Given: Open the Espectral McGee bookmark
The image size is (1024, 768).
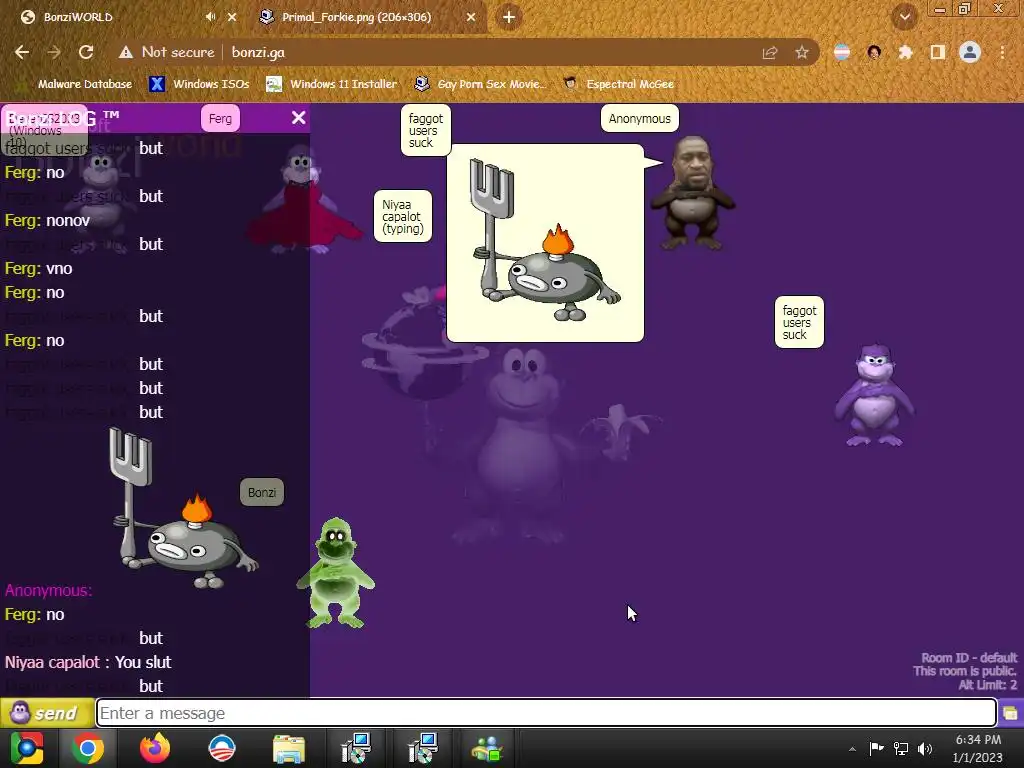Looking at the screenshot, I should tap(618, 84).
